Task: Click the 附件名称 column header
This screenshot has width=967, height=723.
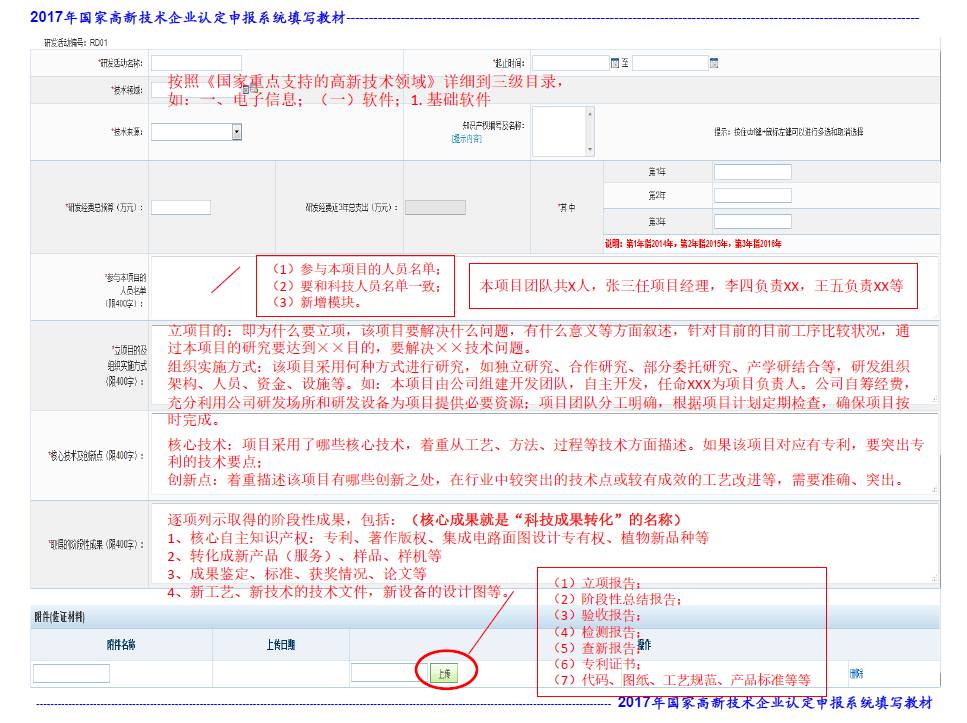Action: click(121, 645)
